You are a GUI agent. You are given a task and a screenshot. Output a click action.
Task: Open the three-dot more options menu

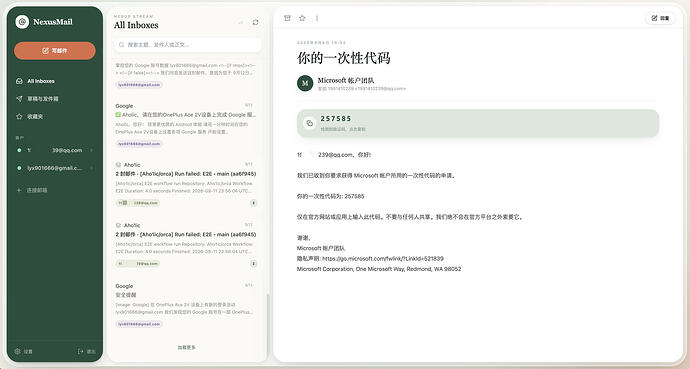(x=317, y=18)
